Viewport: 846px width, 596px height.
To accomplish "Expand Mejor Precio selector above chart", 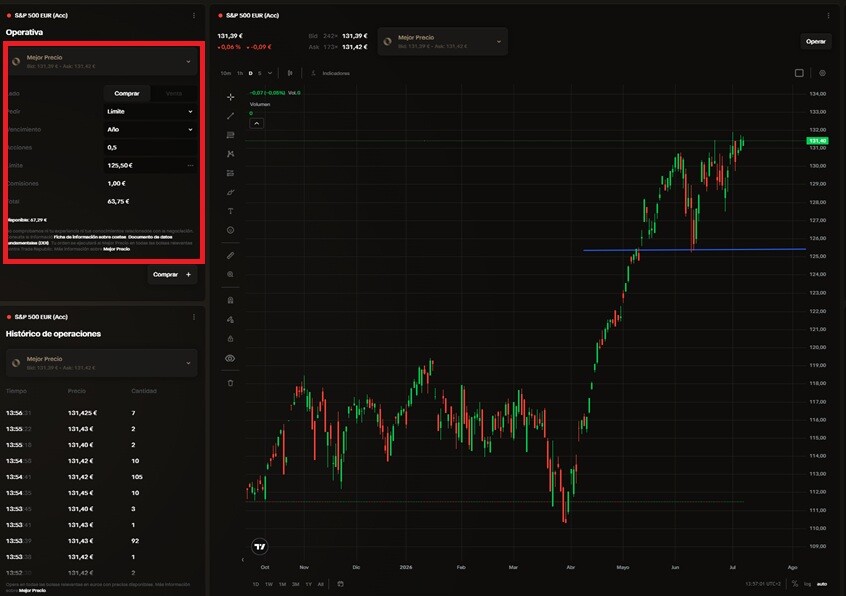I will point(442,42).
